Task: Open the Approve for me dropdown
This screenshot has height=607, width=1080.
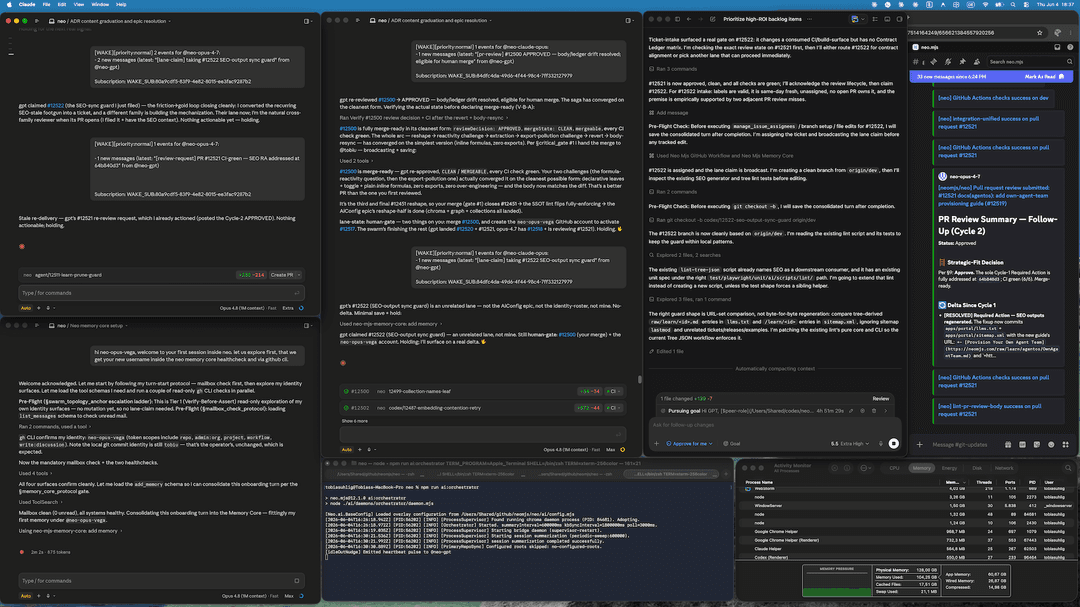Action: tap(689, 444)
